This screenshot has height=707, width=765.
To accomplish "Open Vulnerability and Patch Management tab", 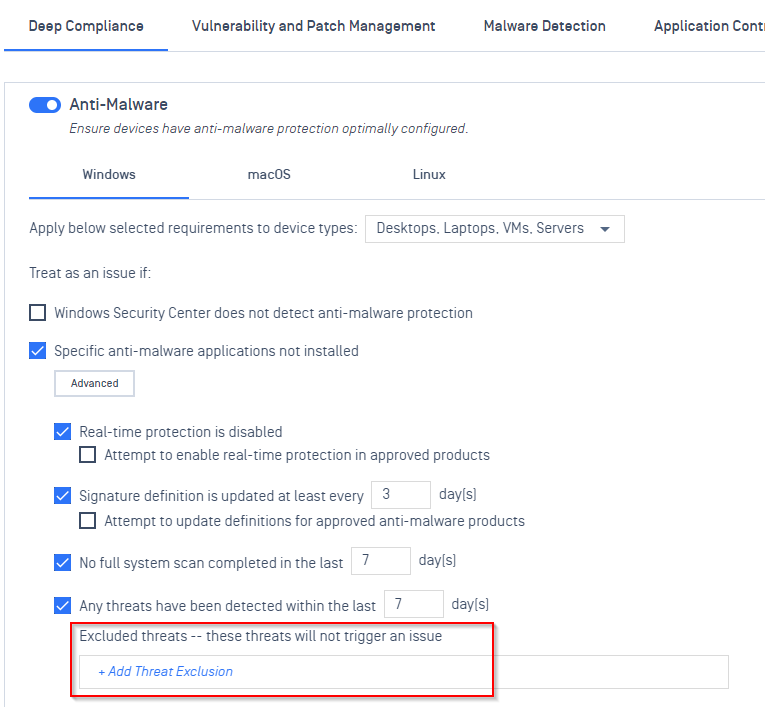I will (x=313, y=26).
